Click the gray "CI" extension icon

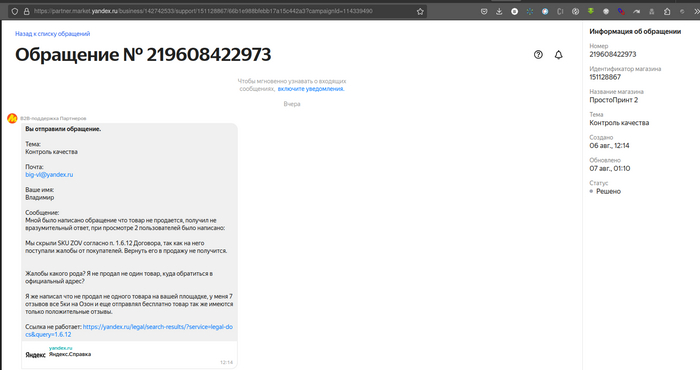(560, 12)
